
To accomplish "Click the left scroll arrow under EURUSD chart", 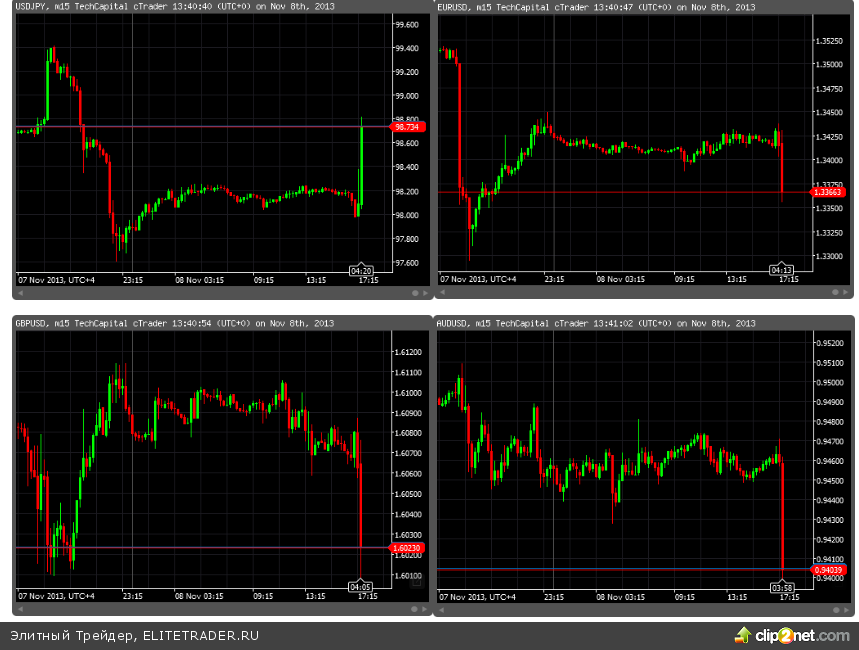I will 441,292.
